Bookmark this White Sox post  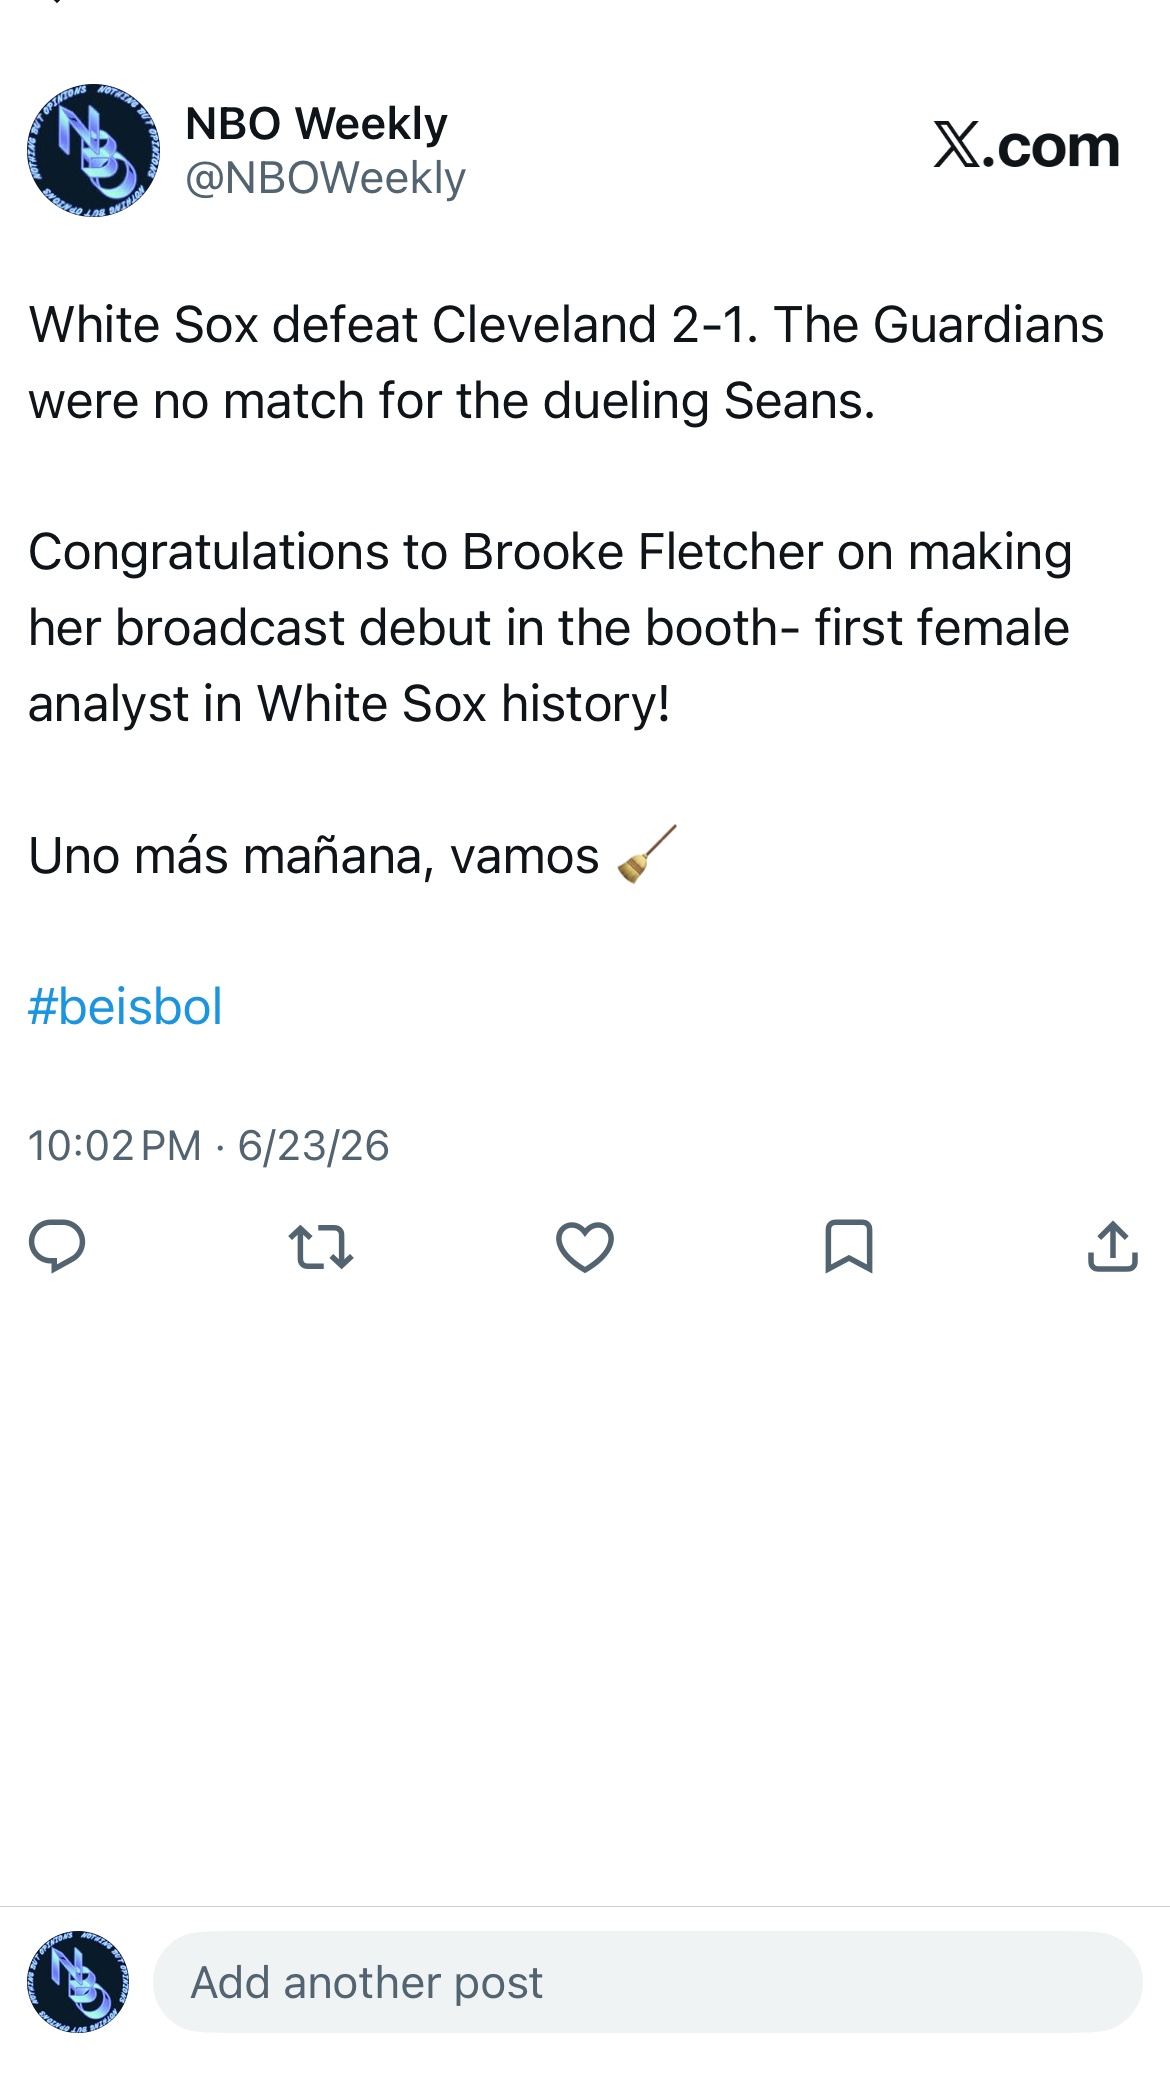(x=849, y=1246)
